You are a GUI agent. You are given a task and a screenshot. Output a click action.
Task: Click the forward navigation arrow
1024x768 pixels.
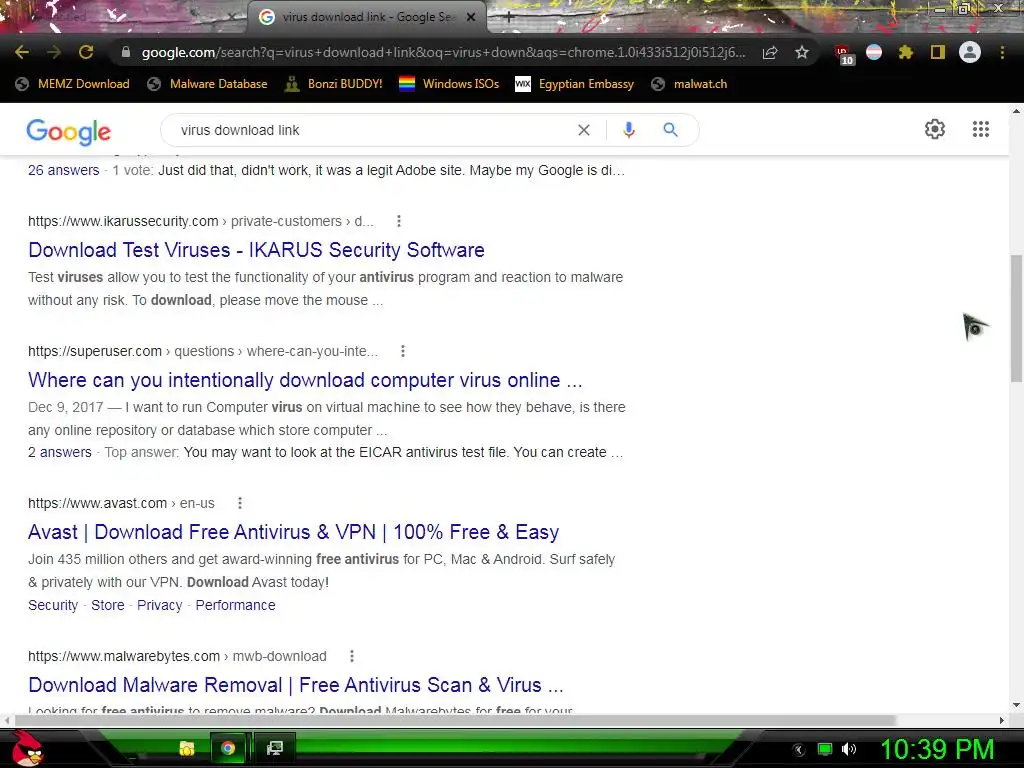(54, 52)
